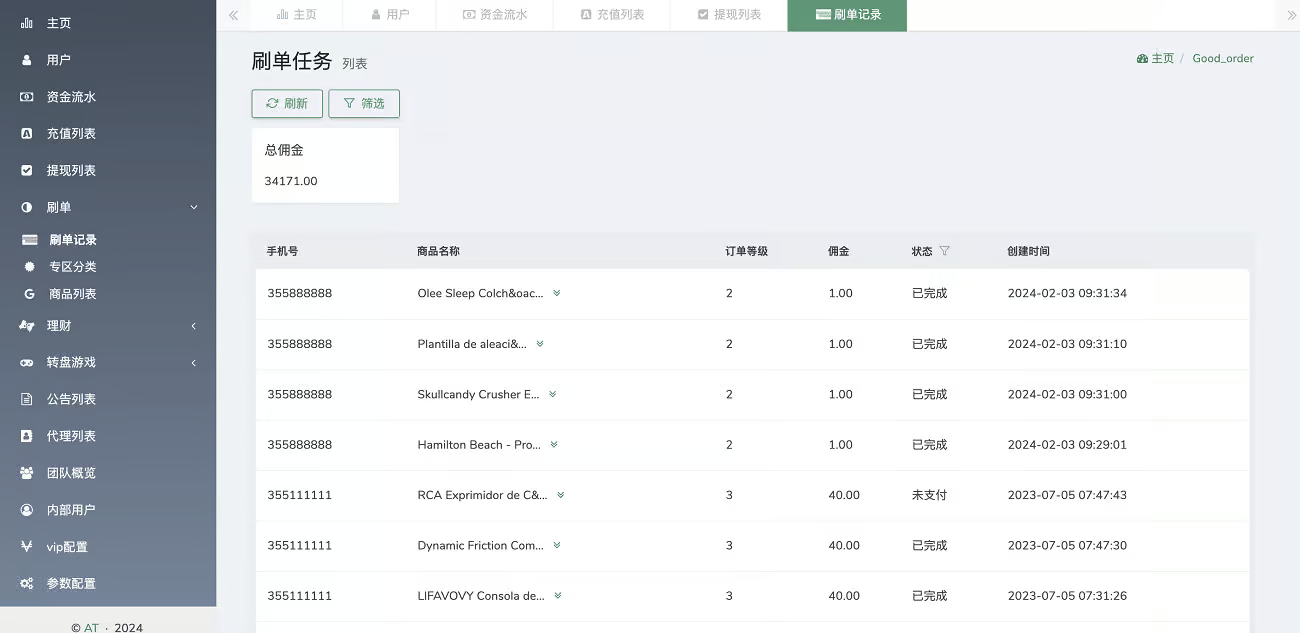This screenshot has height=633, width=1300.
Task: Open 参数配置 settings in the sidebar
Action: [71, 584]
